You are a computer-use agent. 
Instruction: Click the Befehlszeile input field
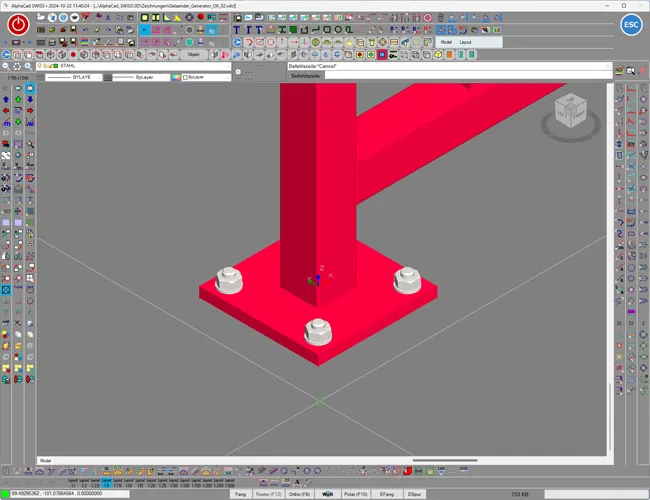[x=468, y=76]
